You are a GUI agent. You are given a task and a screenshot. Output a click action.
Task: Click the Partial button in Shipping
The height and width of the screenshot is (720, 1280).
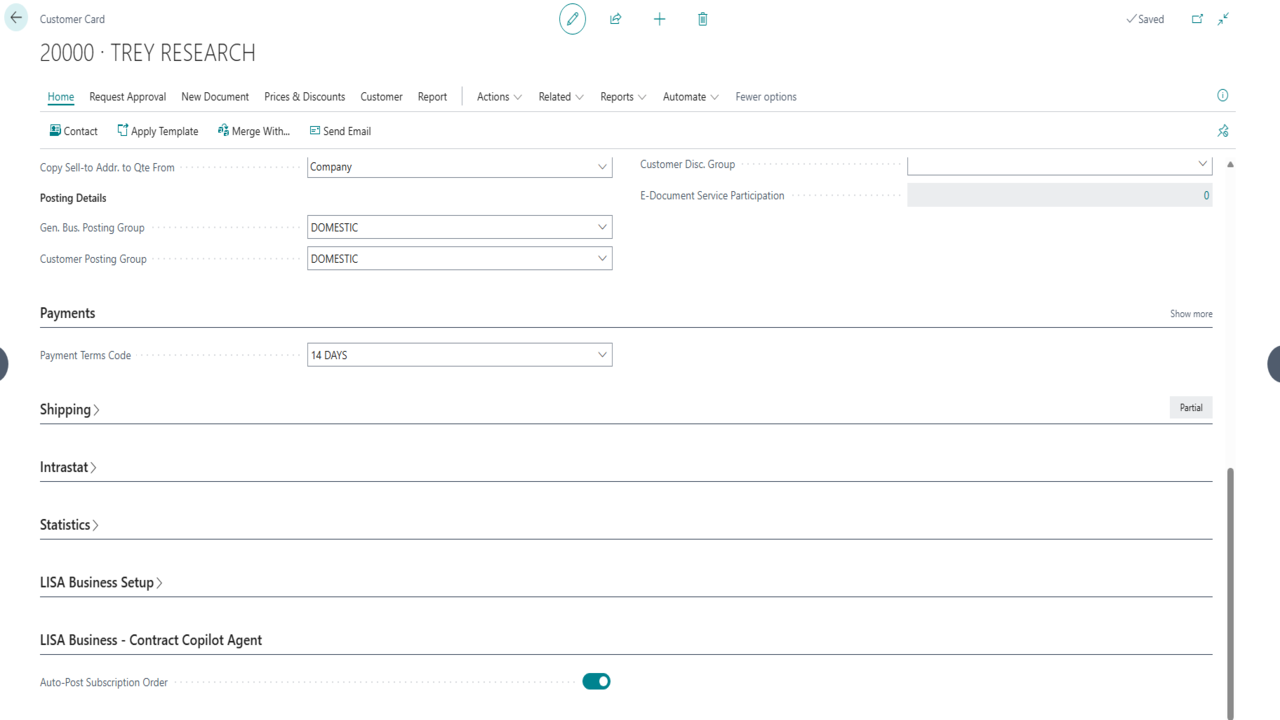[x=1191, y=408]
